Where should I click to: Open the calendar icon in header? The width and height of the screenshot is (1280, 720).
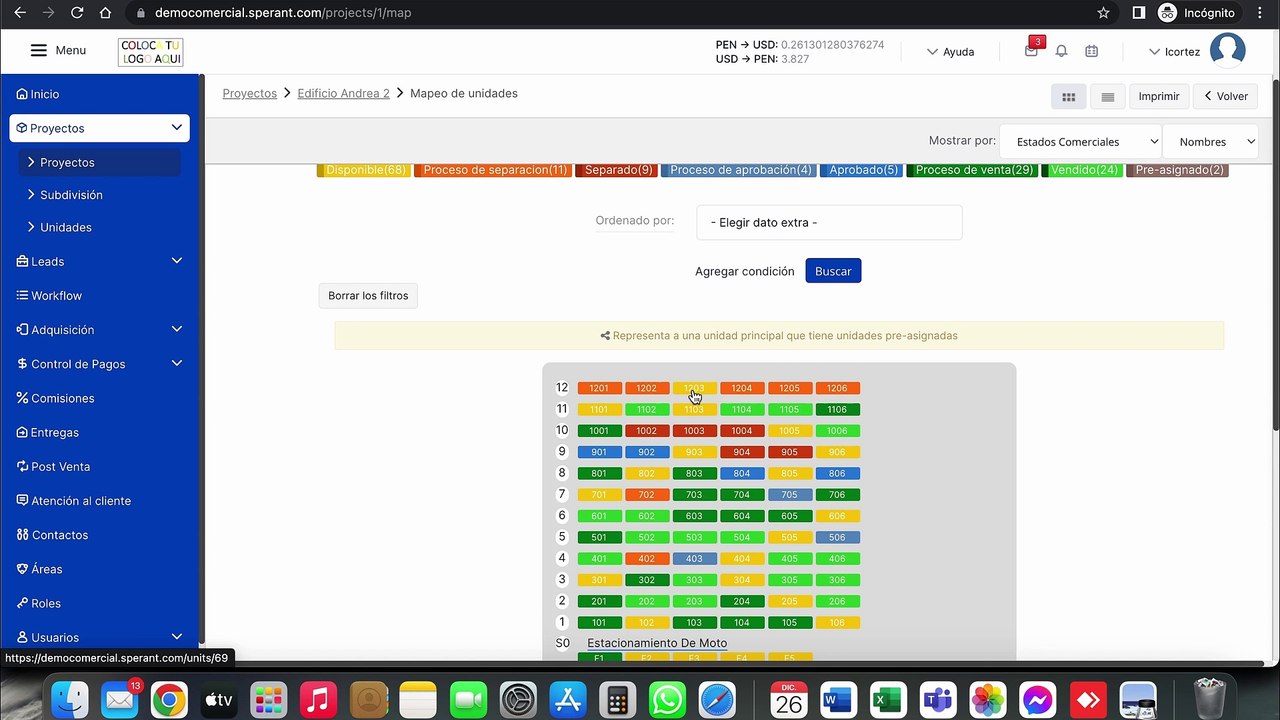point(1091,51)
